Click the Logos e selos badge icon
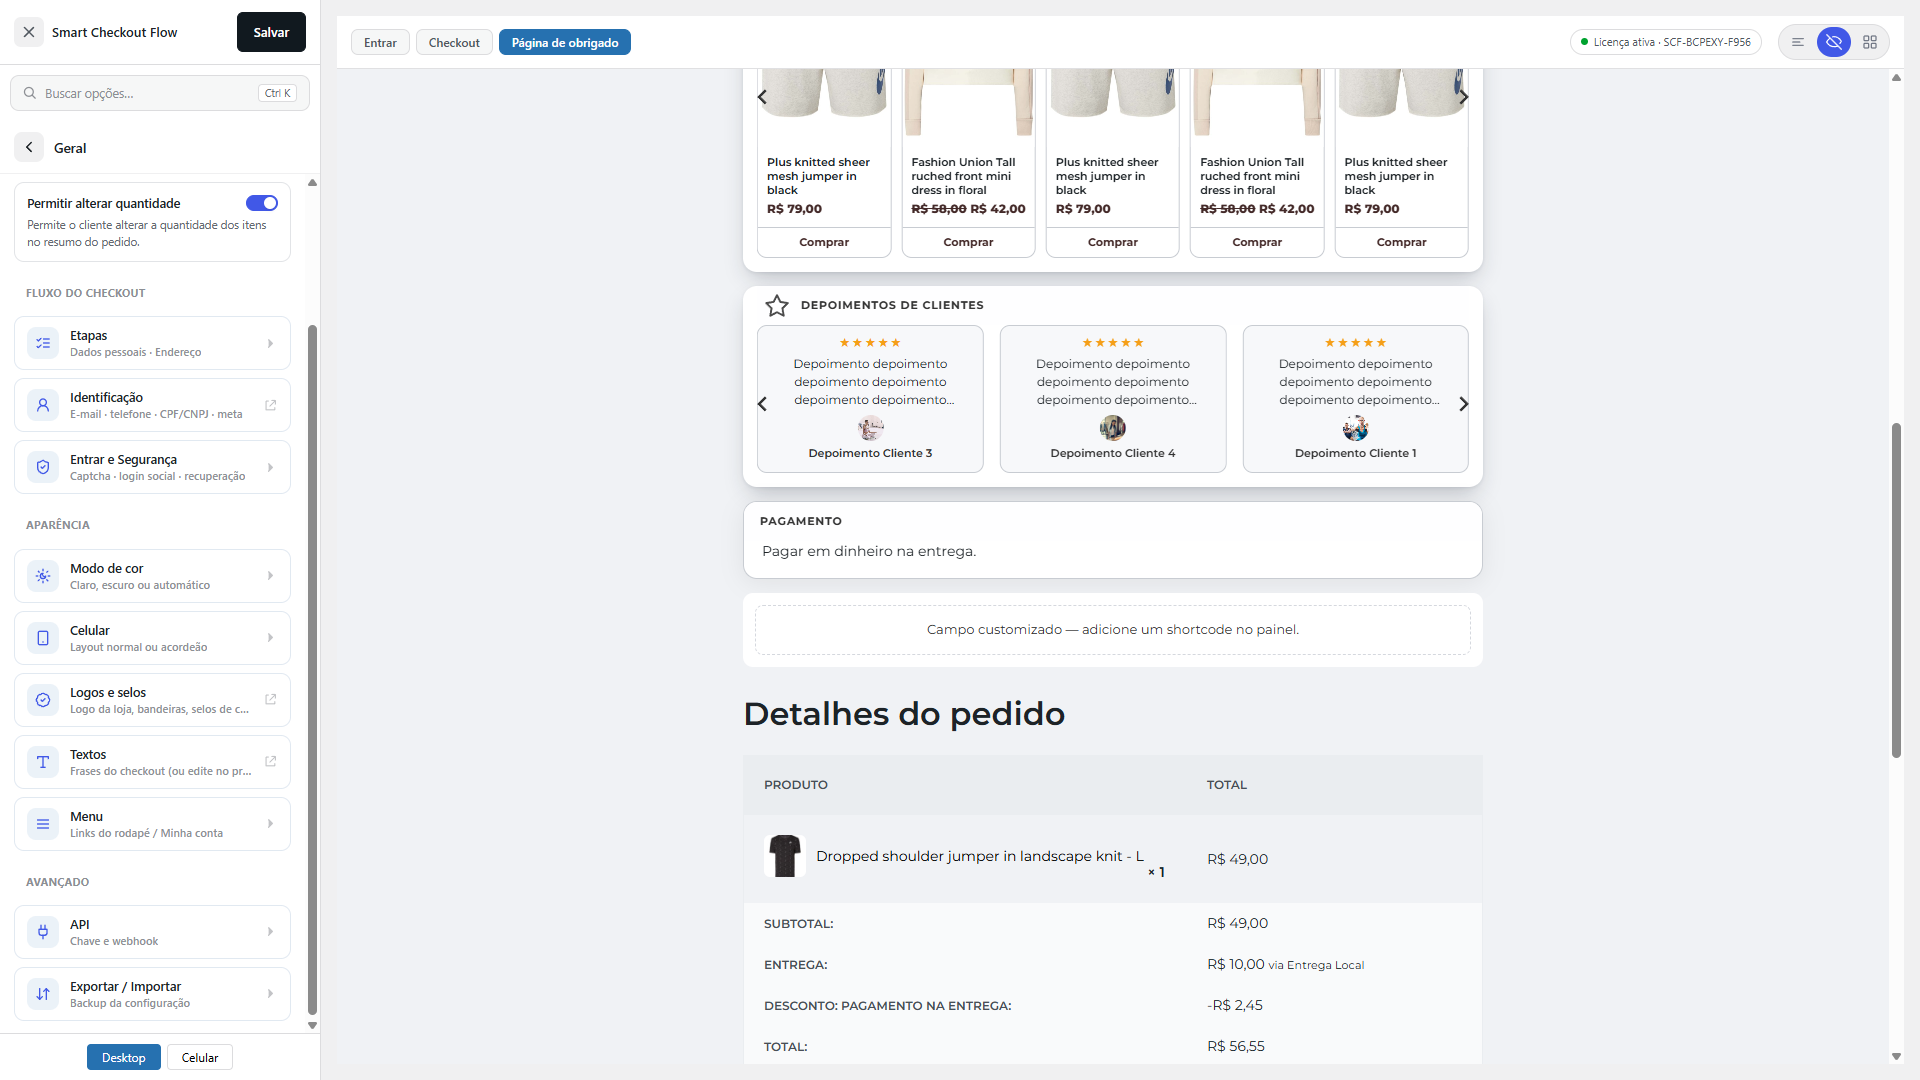The height and width of the screenshot is (1080, 1920). (43, 700)
